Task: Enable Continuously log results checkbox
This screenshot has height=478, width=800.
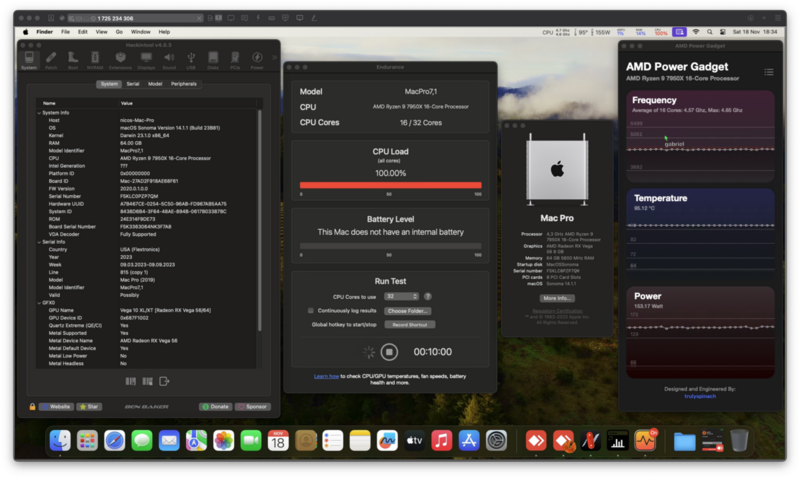Action: click(x=311, y=311)
